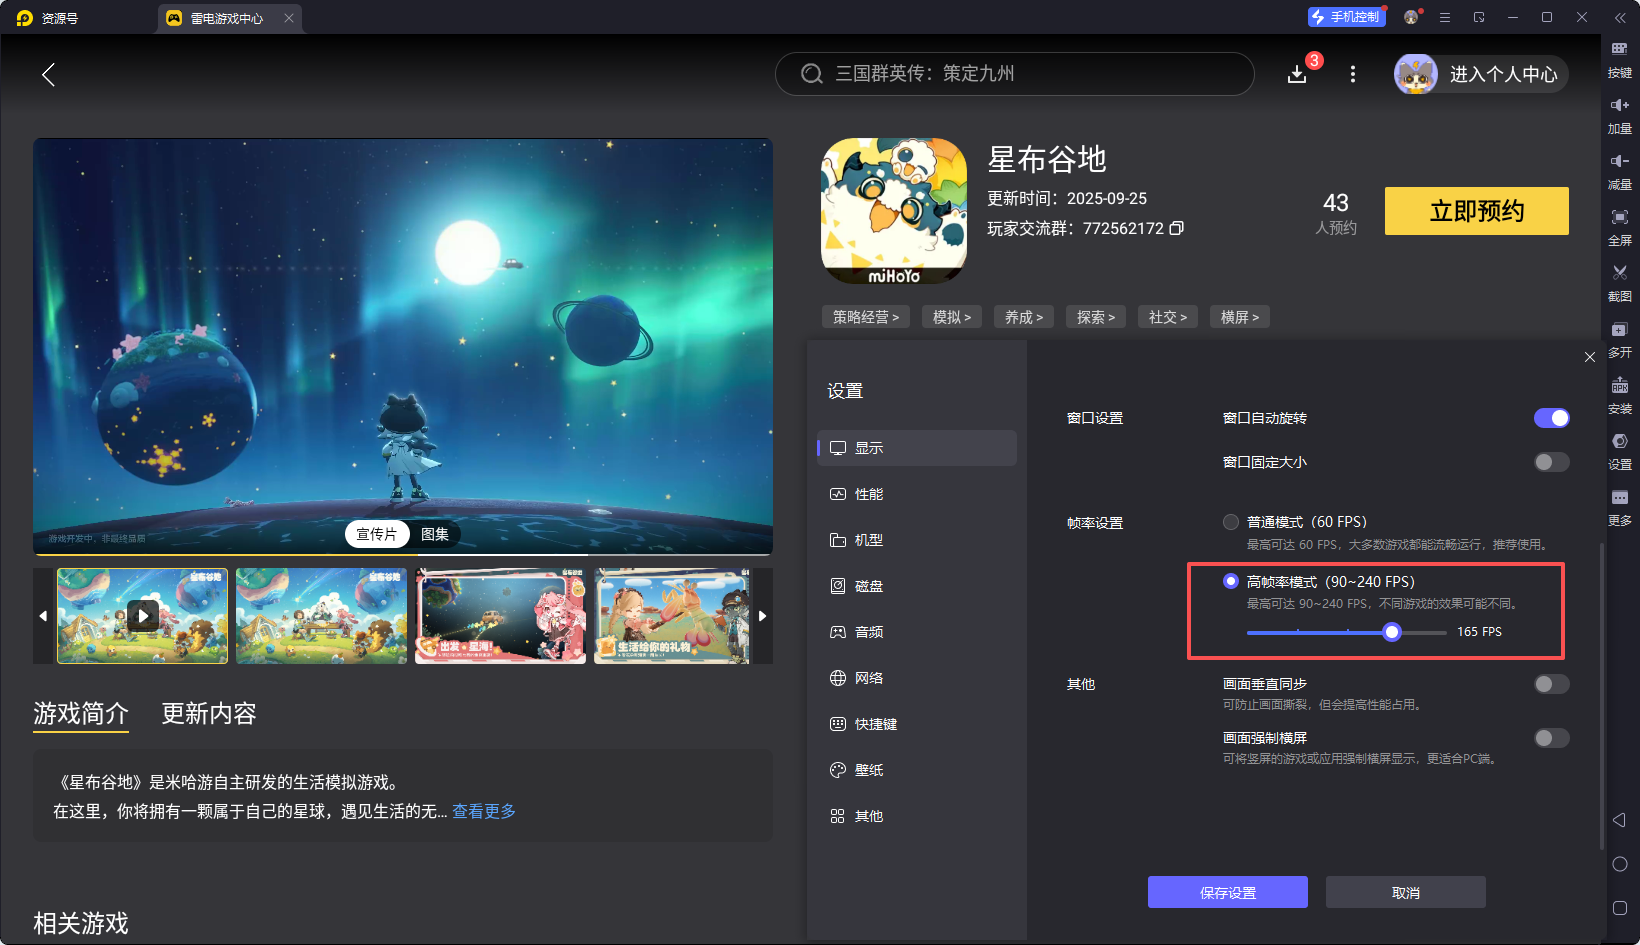1640x945 pixels.
Task: Increase emulator volume with 加量 icon
Action: click(1620, 115)
